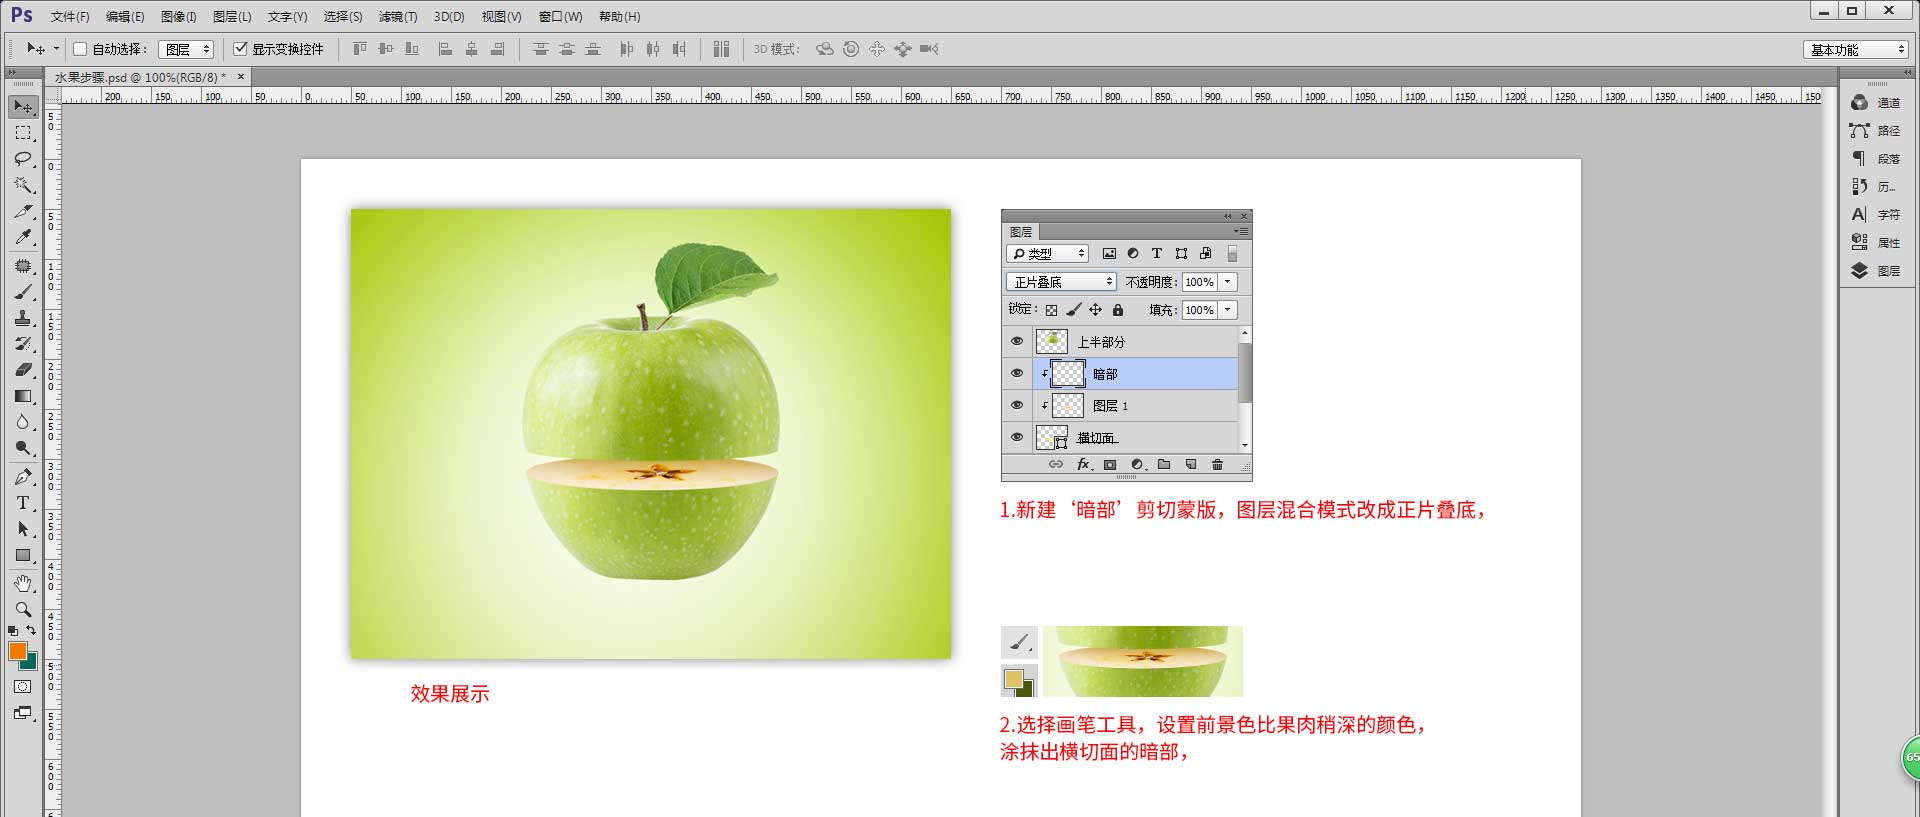The width and height of the screenshot is (1920, 817).
Task: Change the screen mode from the toolbox
Action: tap(23, 713)
